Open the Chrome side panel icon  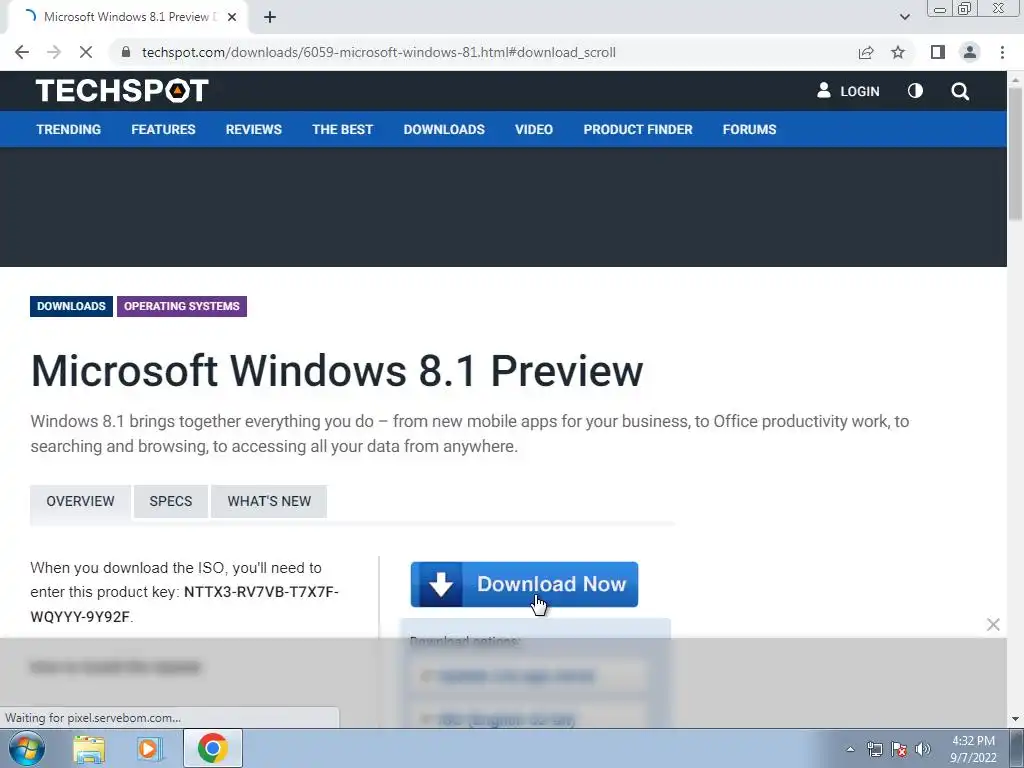point(938,52)
